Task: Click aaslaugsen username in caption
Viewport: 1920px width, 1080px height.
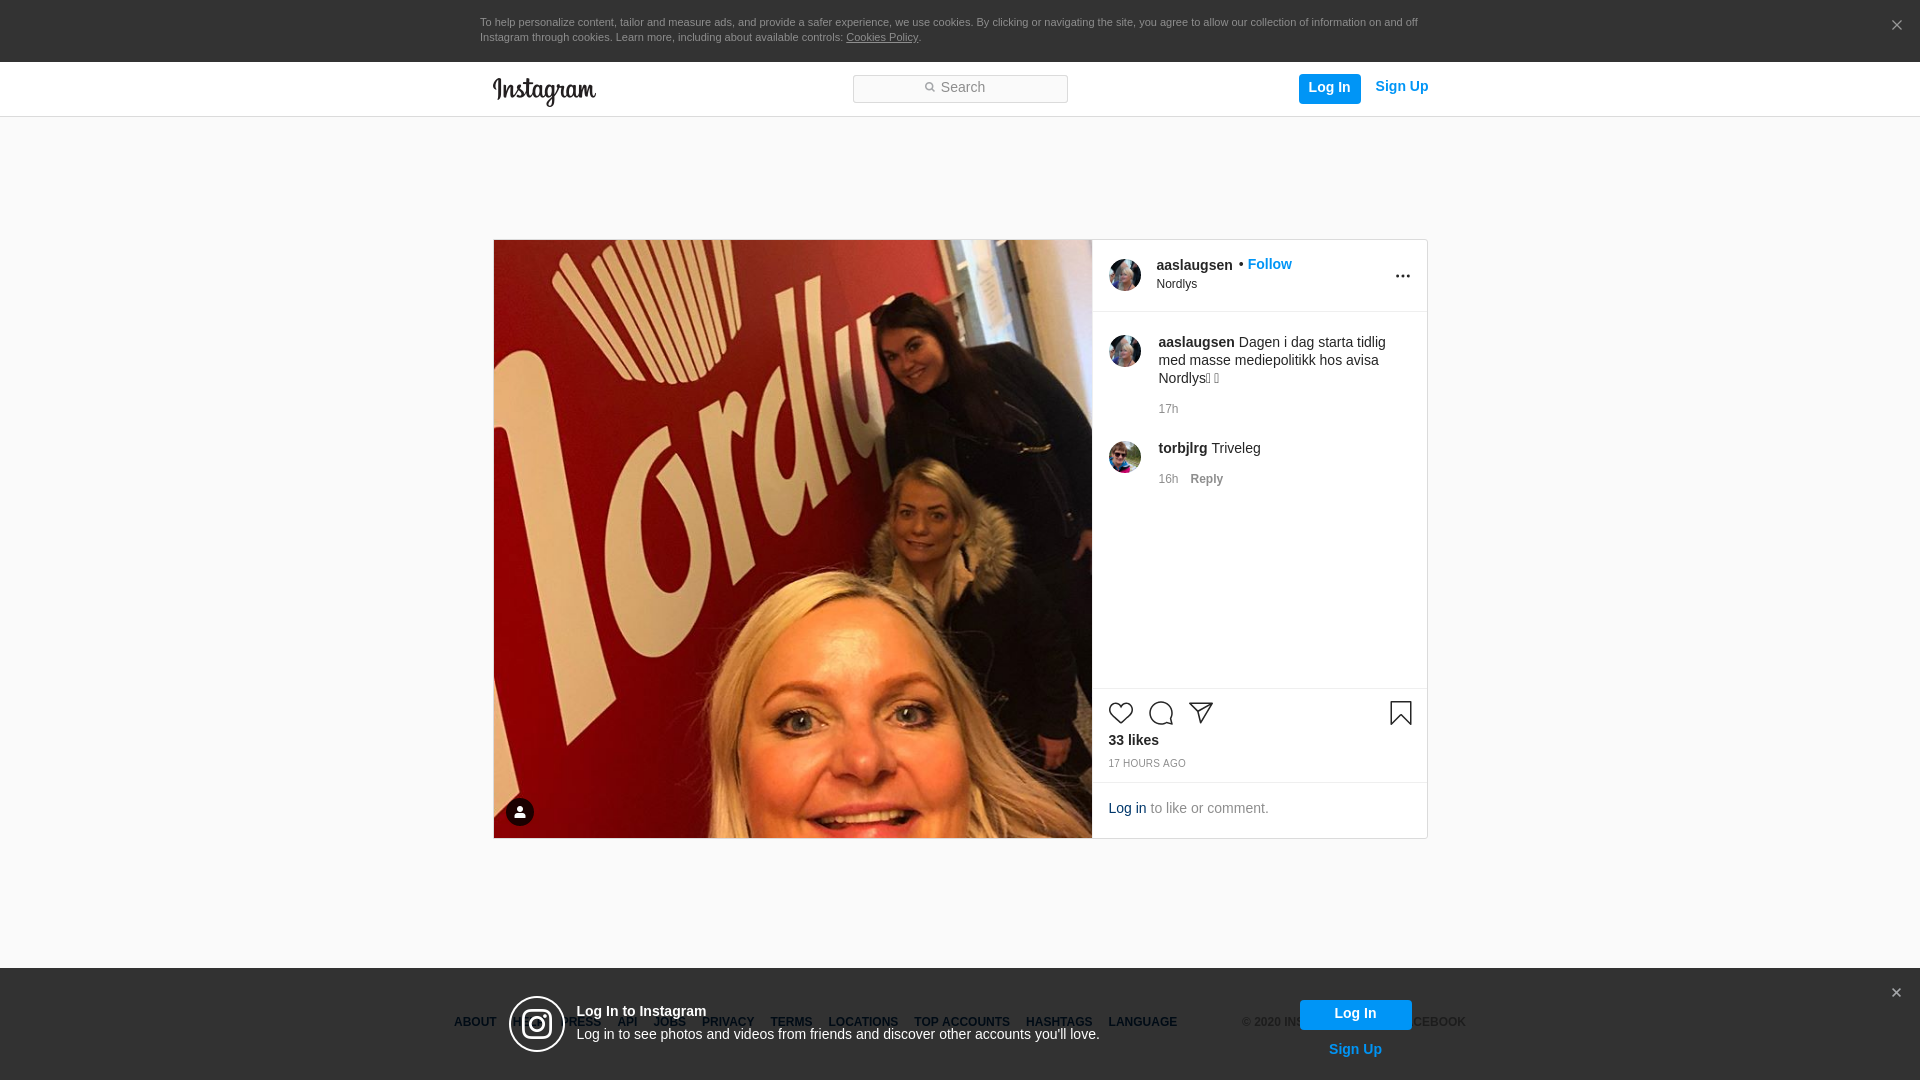Action: coord(1196,342)
